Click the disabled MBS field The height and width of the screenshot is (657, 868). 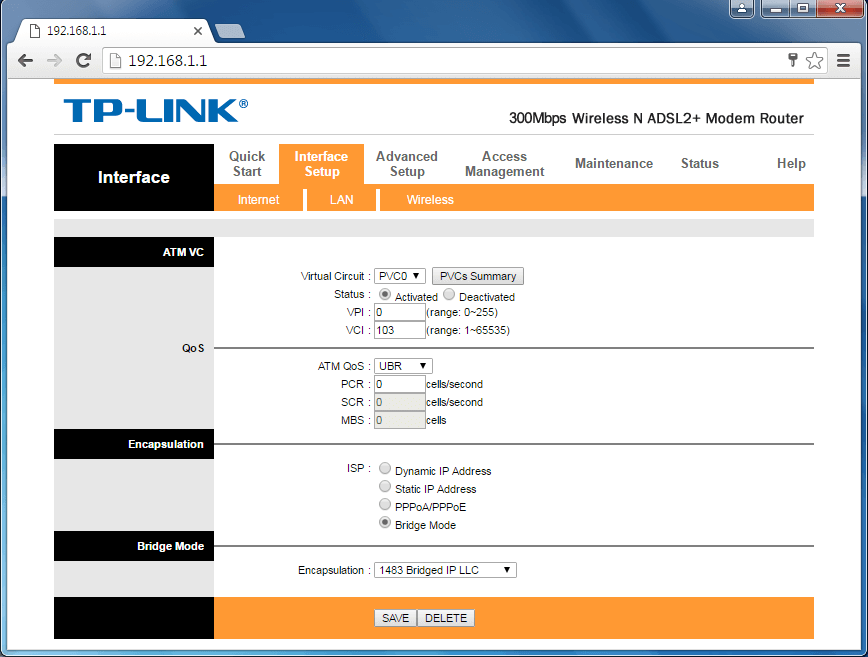[x=400, y=420]
